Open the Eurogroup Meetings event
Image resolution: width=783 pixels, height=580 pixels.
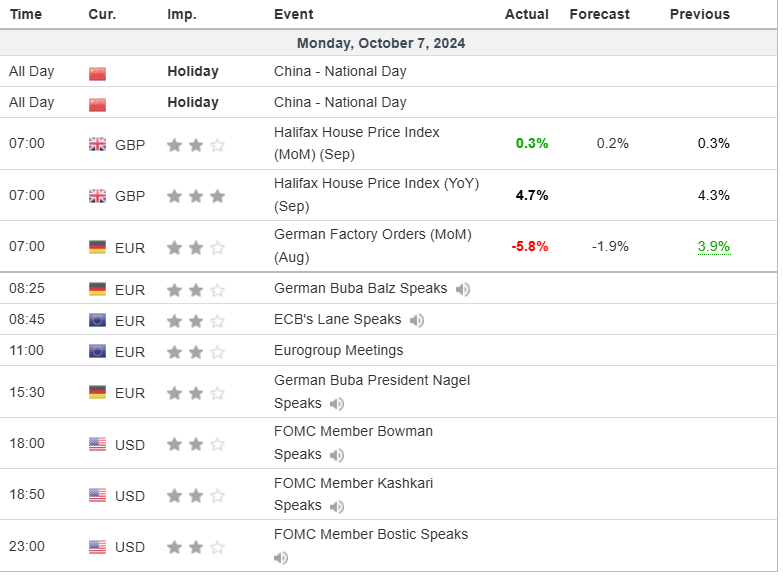[x=338, y=351]
